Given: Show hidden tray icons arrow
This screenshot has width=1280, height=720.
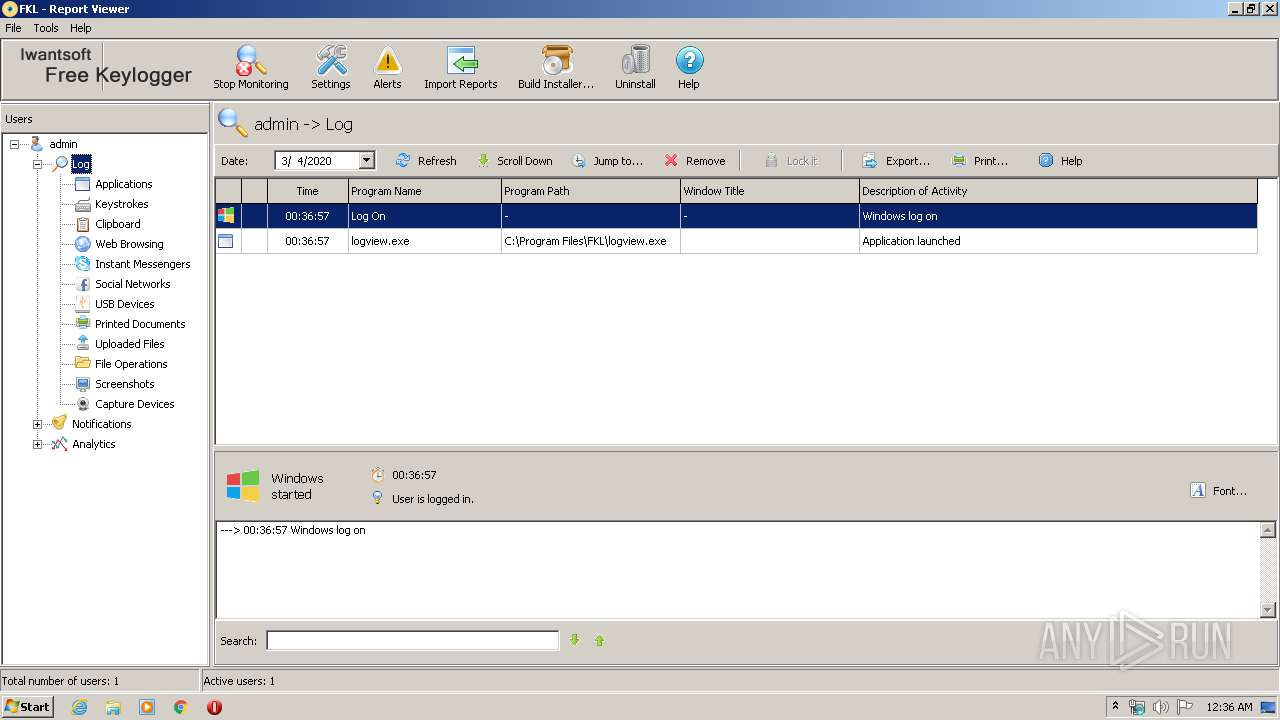Looking at the screenshot, I should click(1115, 706).
